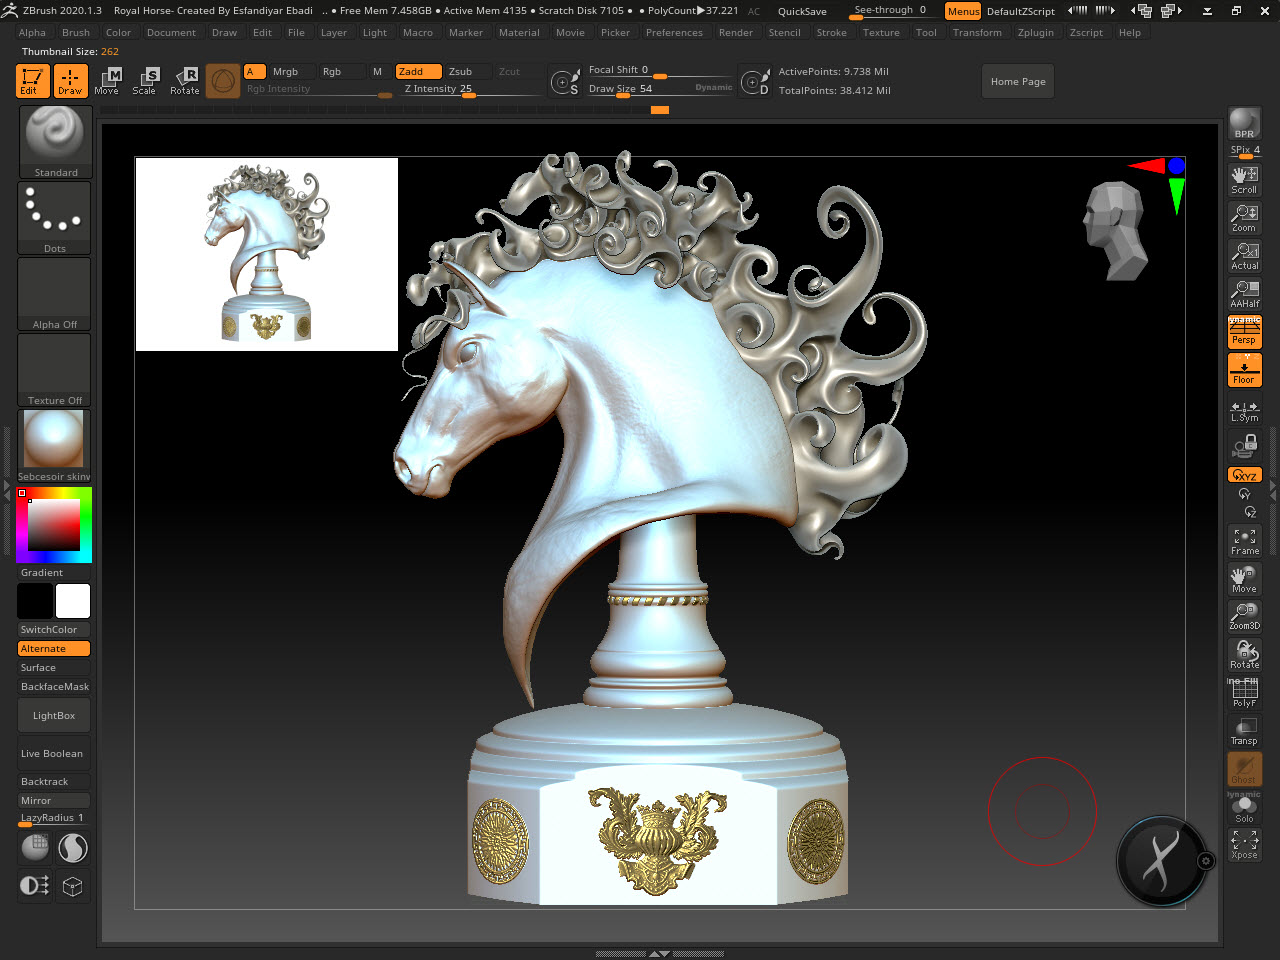1280x960 pixels.
Task: Open the Dots stroke type picker
Action: pyautogui.click(x=55, y=217)
